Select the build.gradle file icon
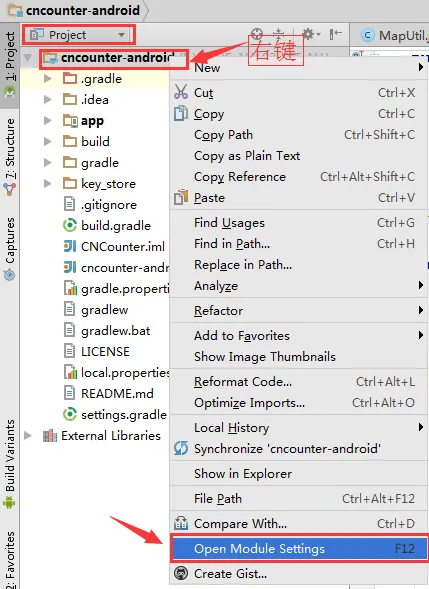Screen dimensions: 429x589 coord(70,225)
